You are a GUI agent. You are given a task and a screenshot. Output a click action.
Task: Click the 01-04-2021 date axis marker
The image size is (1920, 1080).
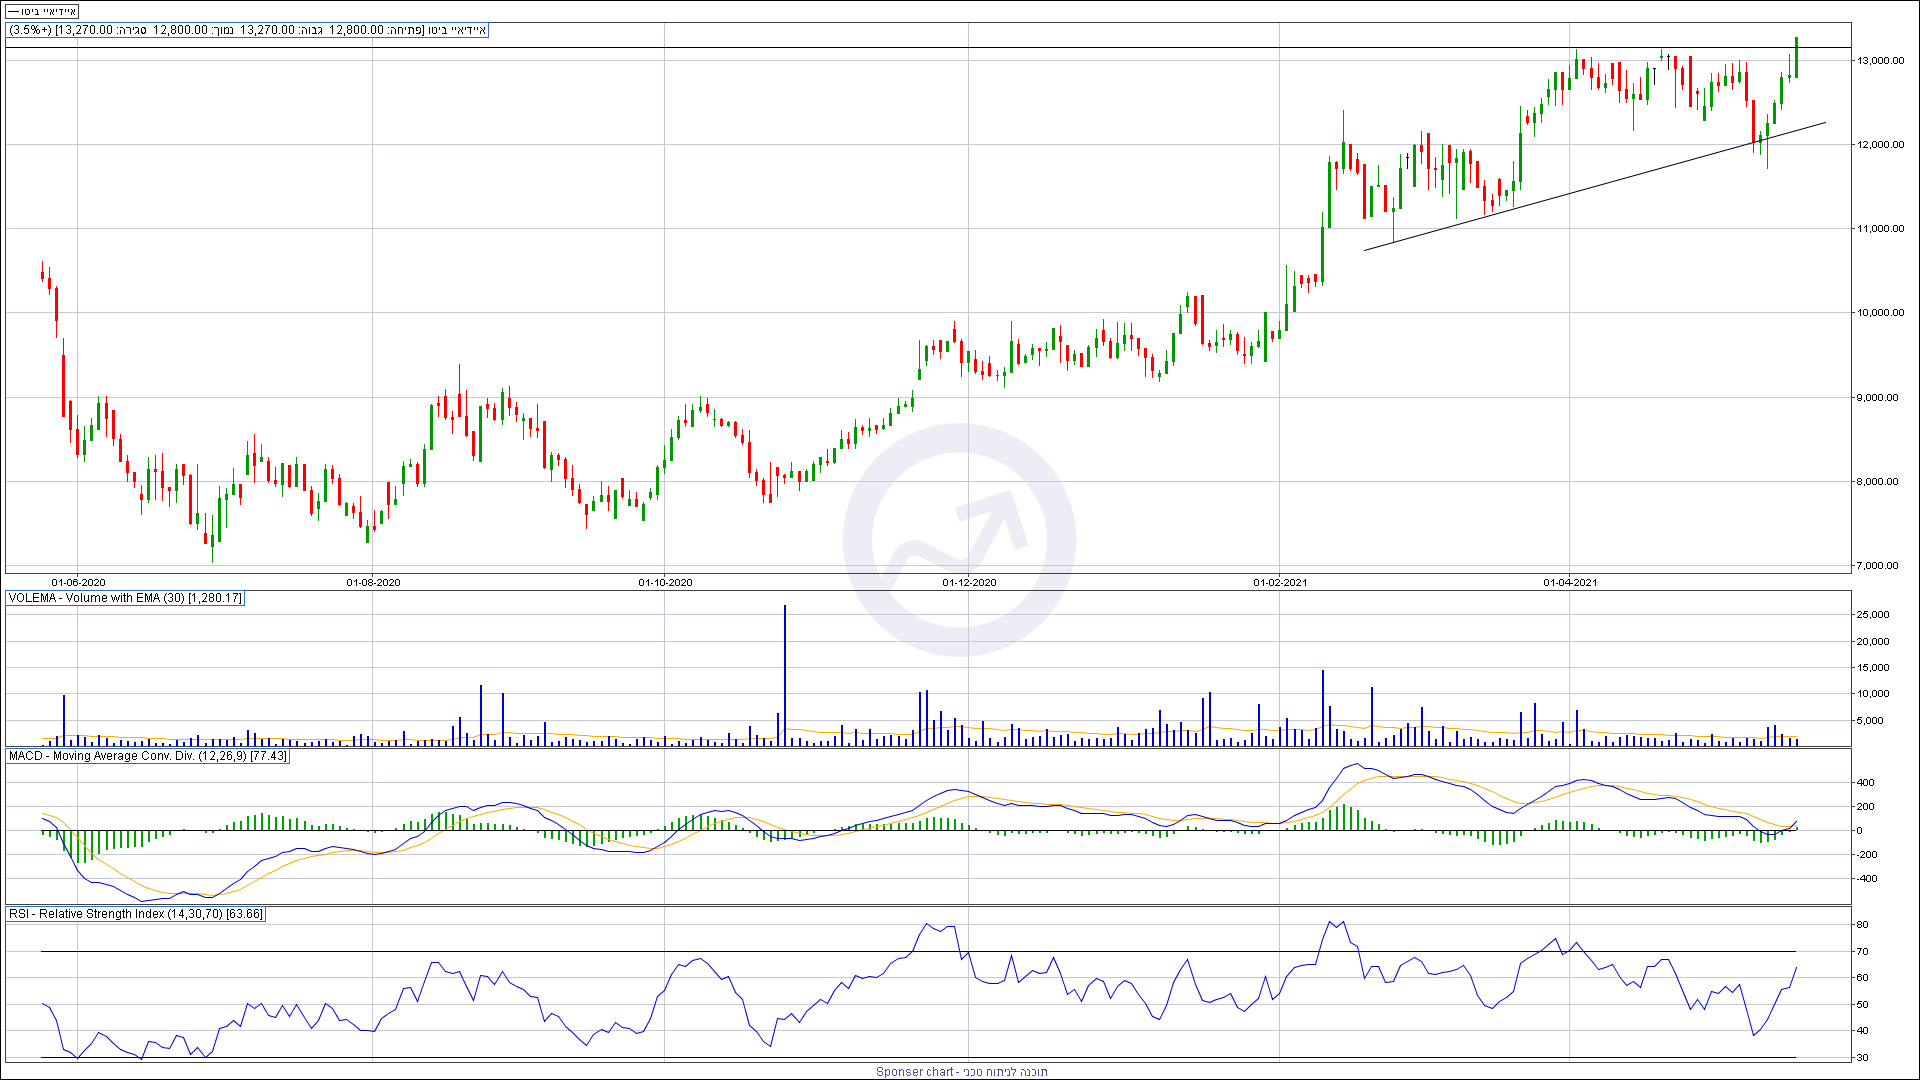(x=1570, y=582)
